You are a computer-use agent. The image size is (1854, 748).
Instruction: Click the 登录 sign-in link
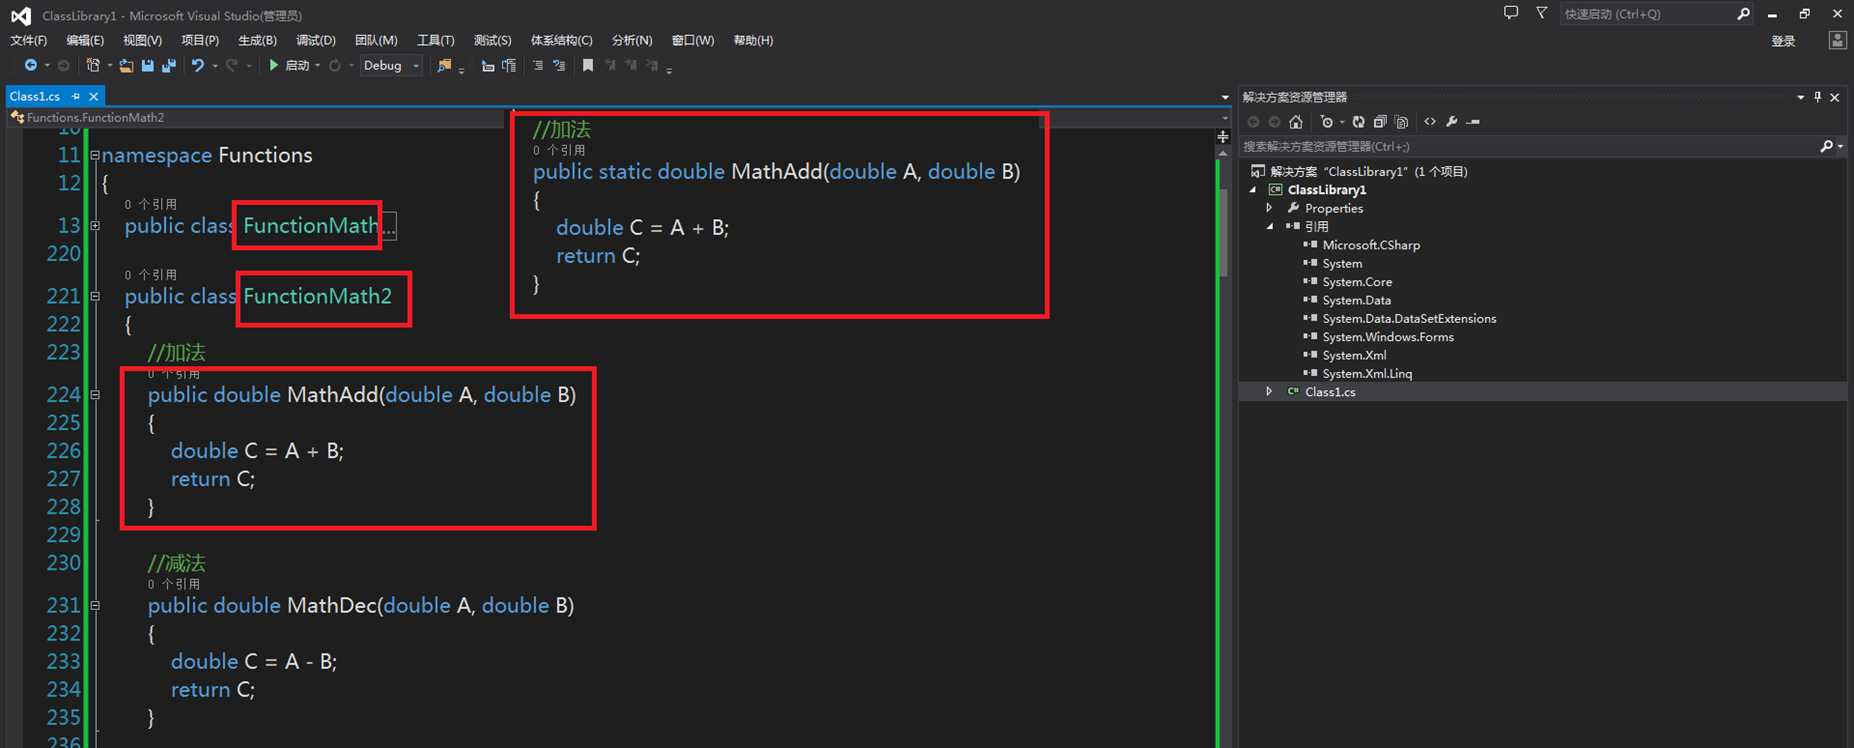pyautogui.click(x=1783, y=41)
